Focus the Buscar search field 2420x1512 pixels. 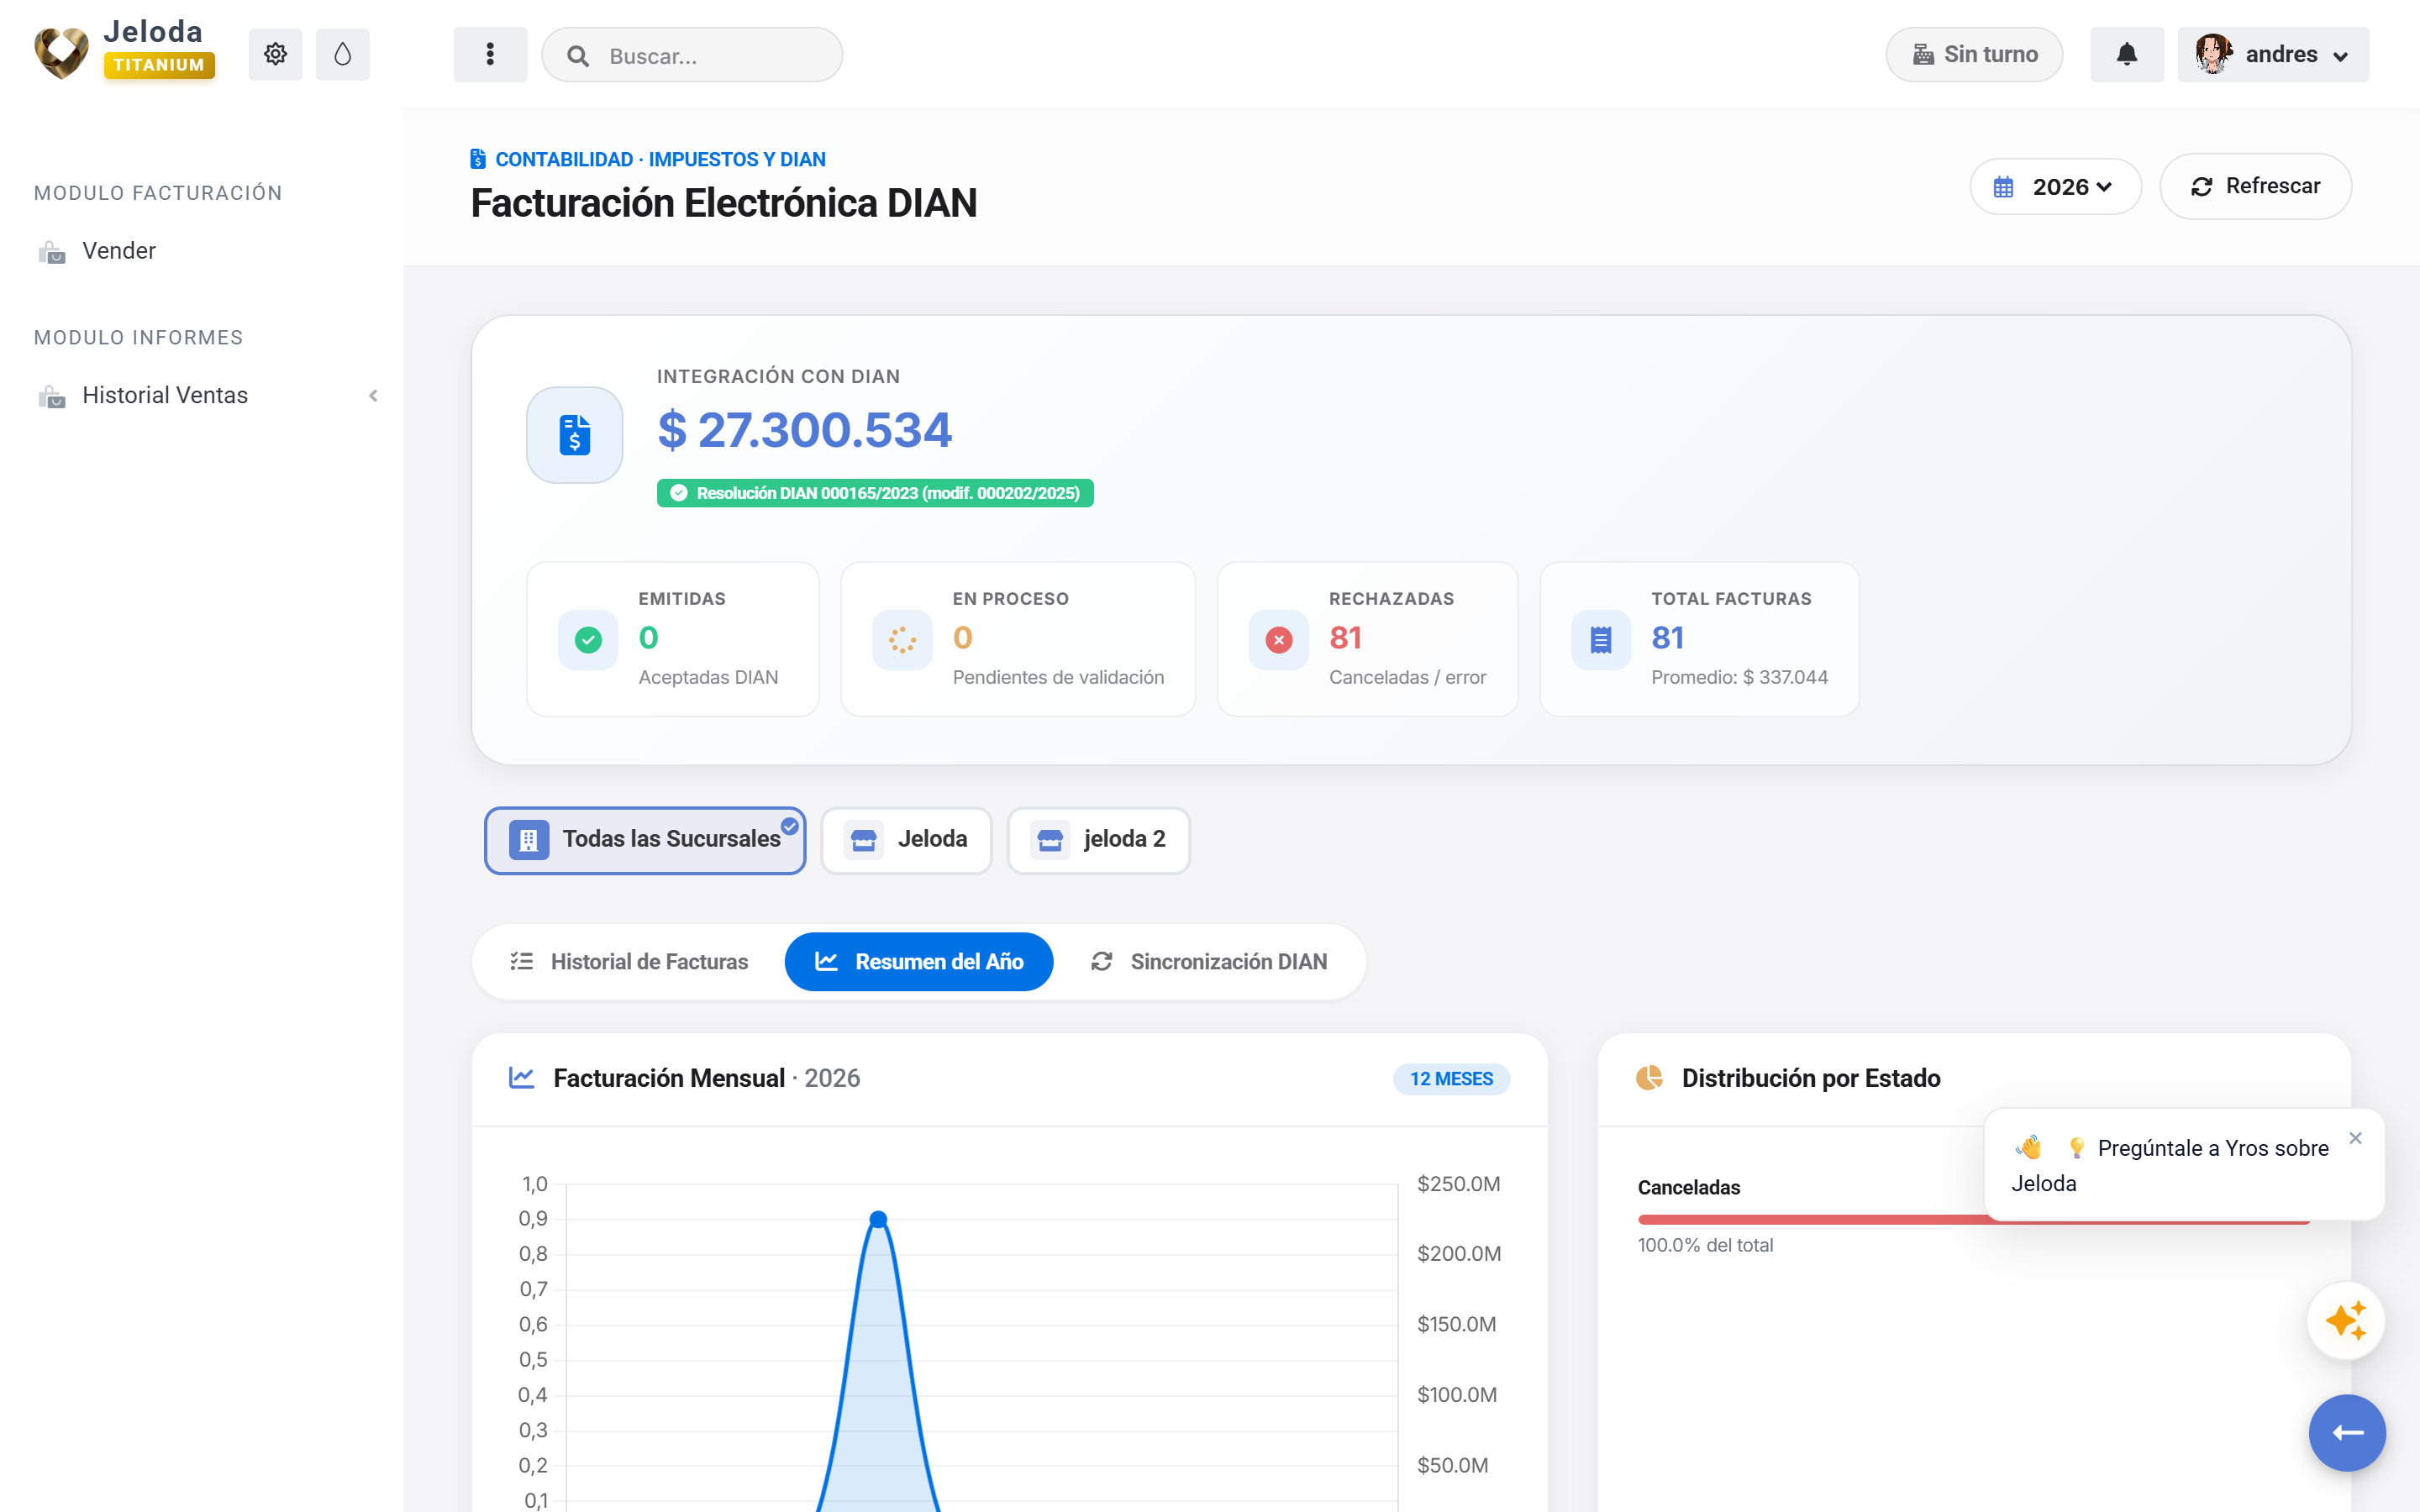[692, 55]
